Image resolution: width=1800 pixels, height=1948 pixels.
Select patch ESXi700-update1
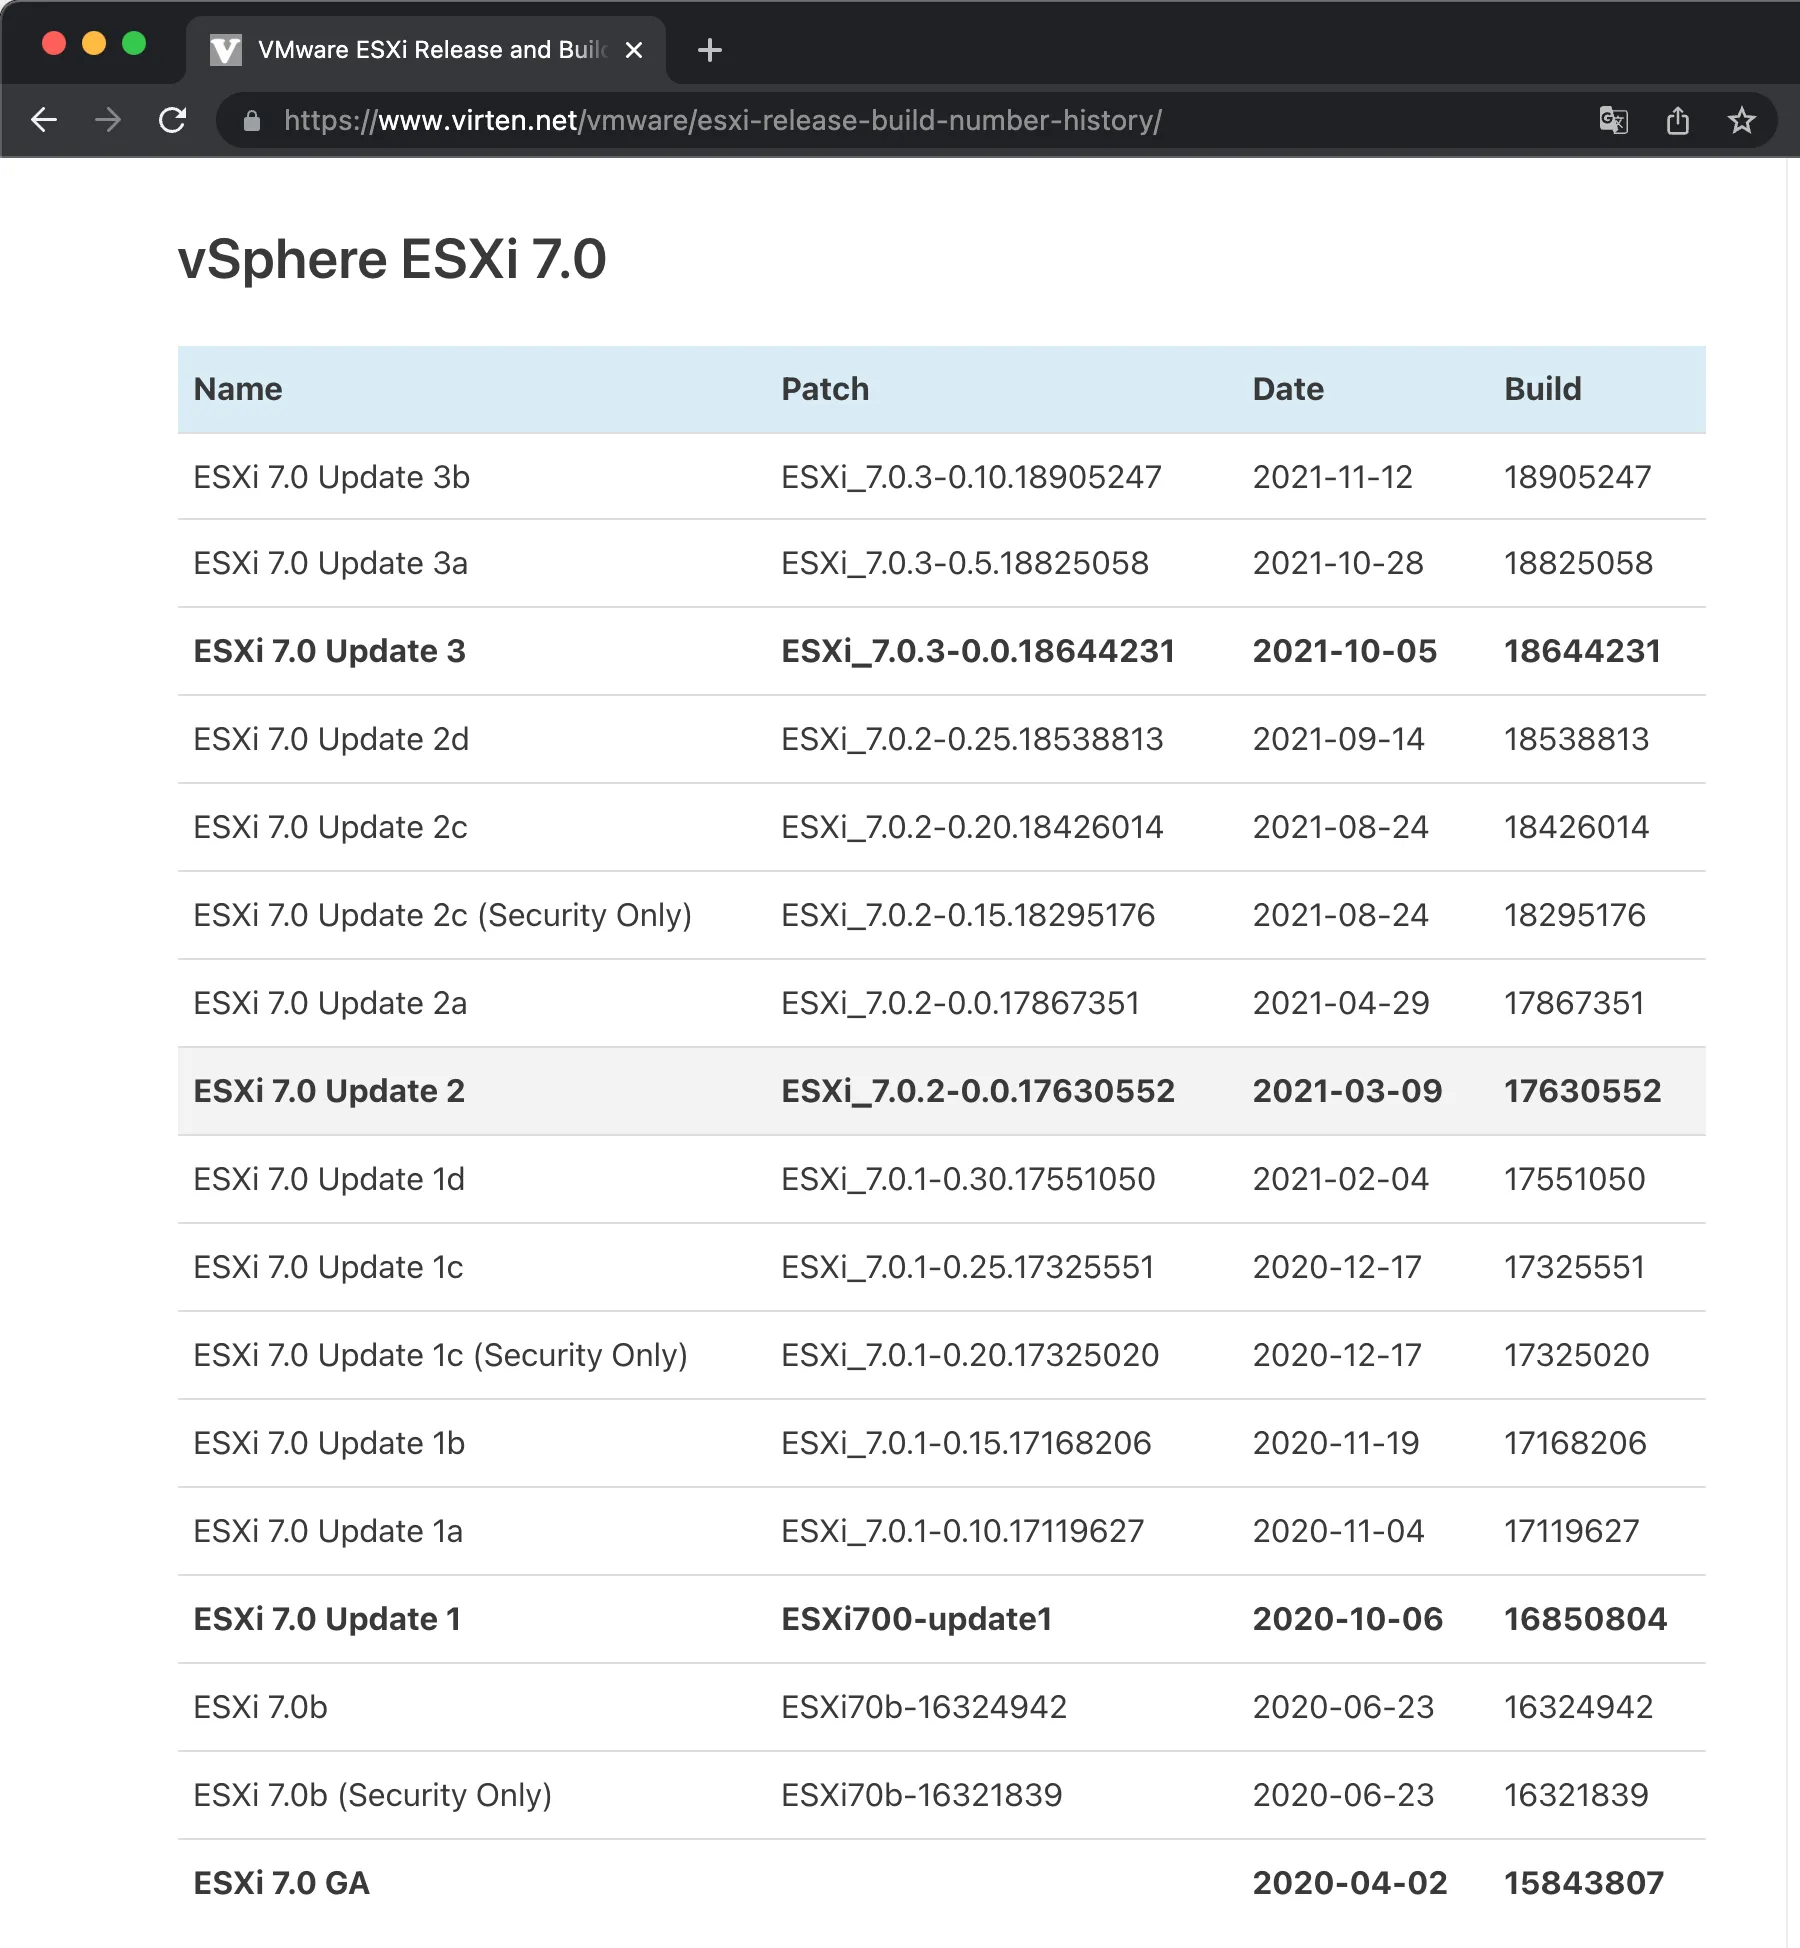point(917,1619)
